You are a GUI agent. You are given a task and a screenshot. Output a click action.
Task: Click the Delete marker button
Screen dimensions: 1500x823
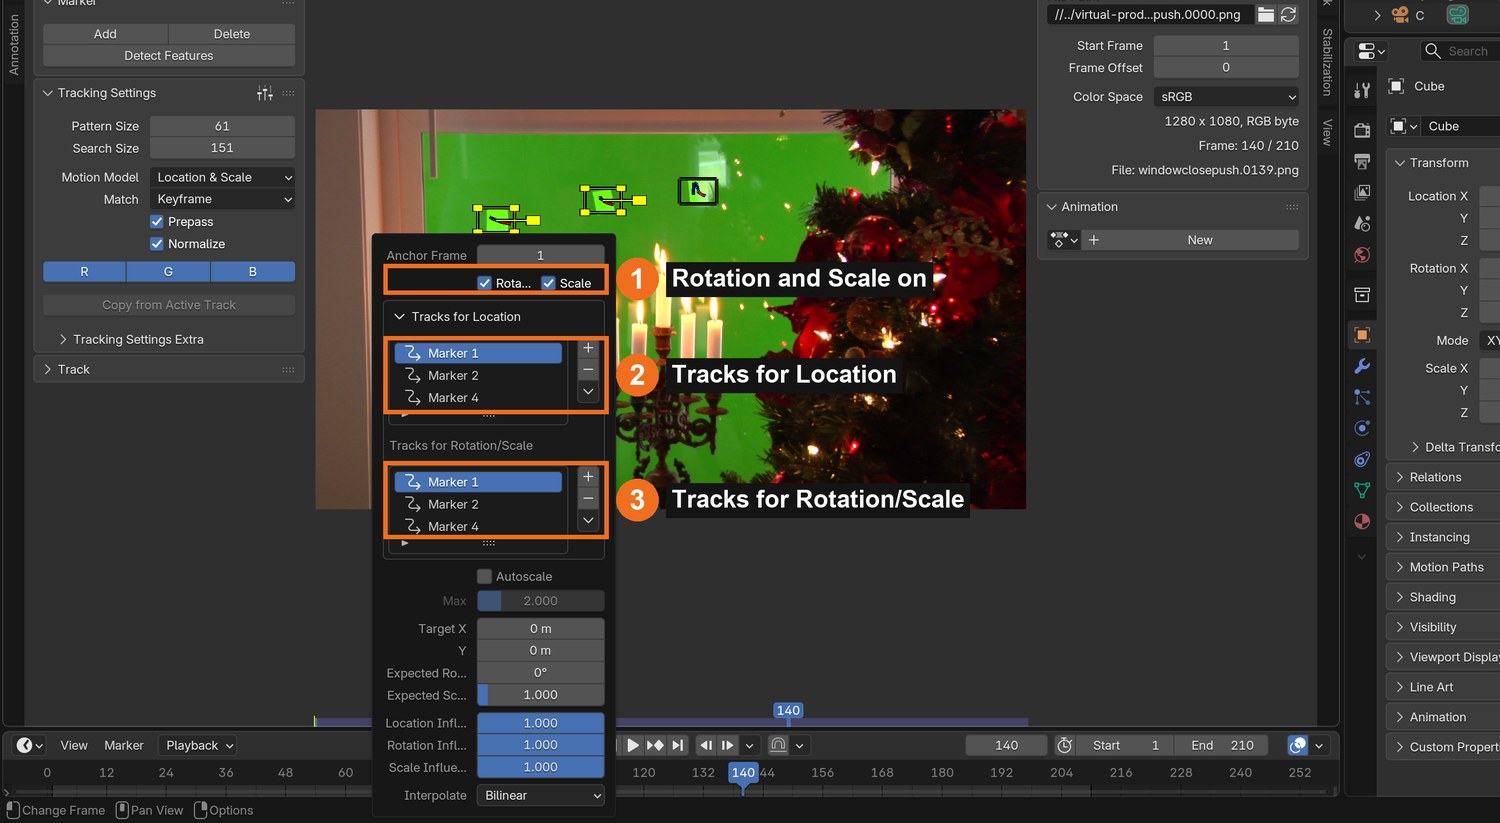point(232,34)
